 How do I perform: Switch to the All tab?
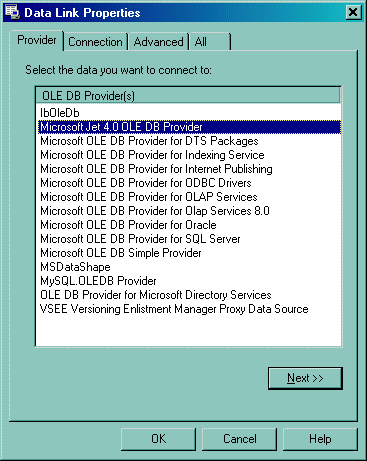[x=210, y=42]
